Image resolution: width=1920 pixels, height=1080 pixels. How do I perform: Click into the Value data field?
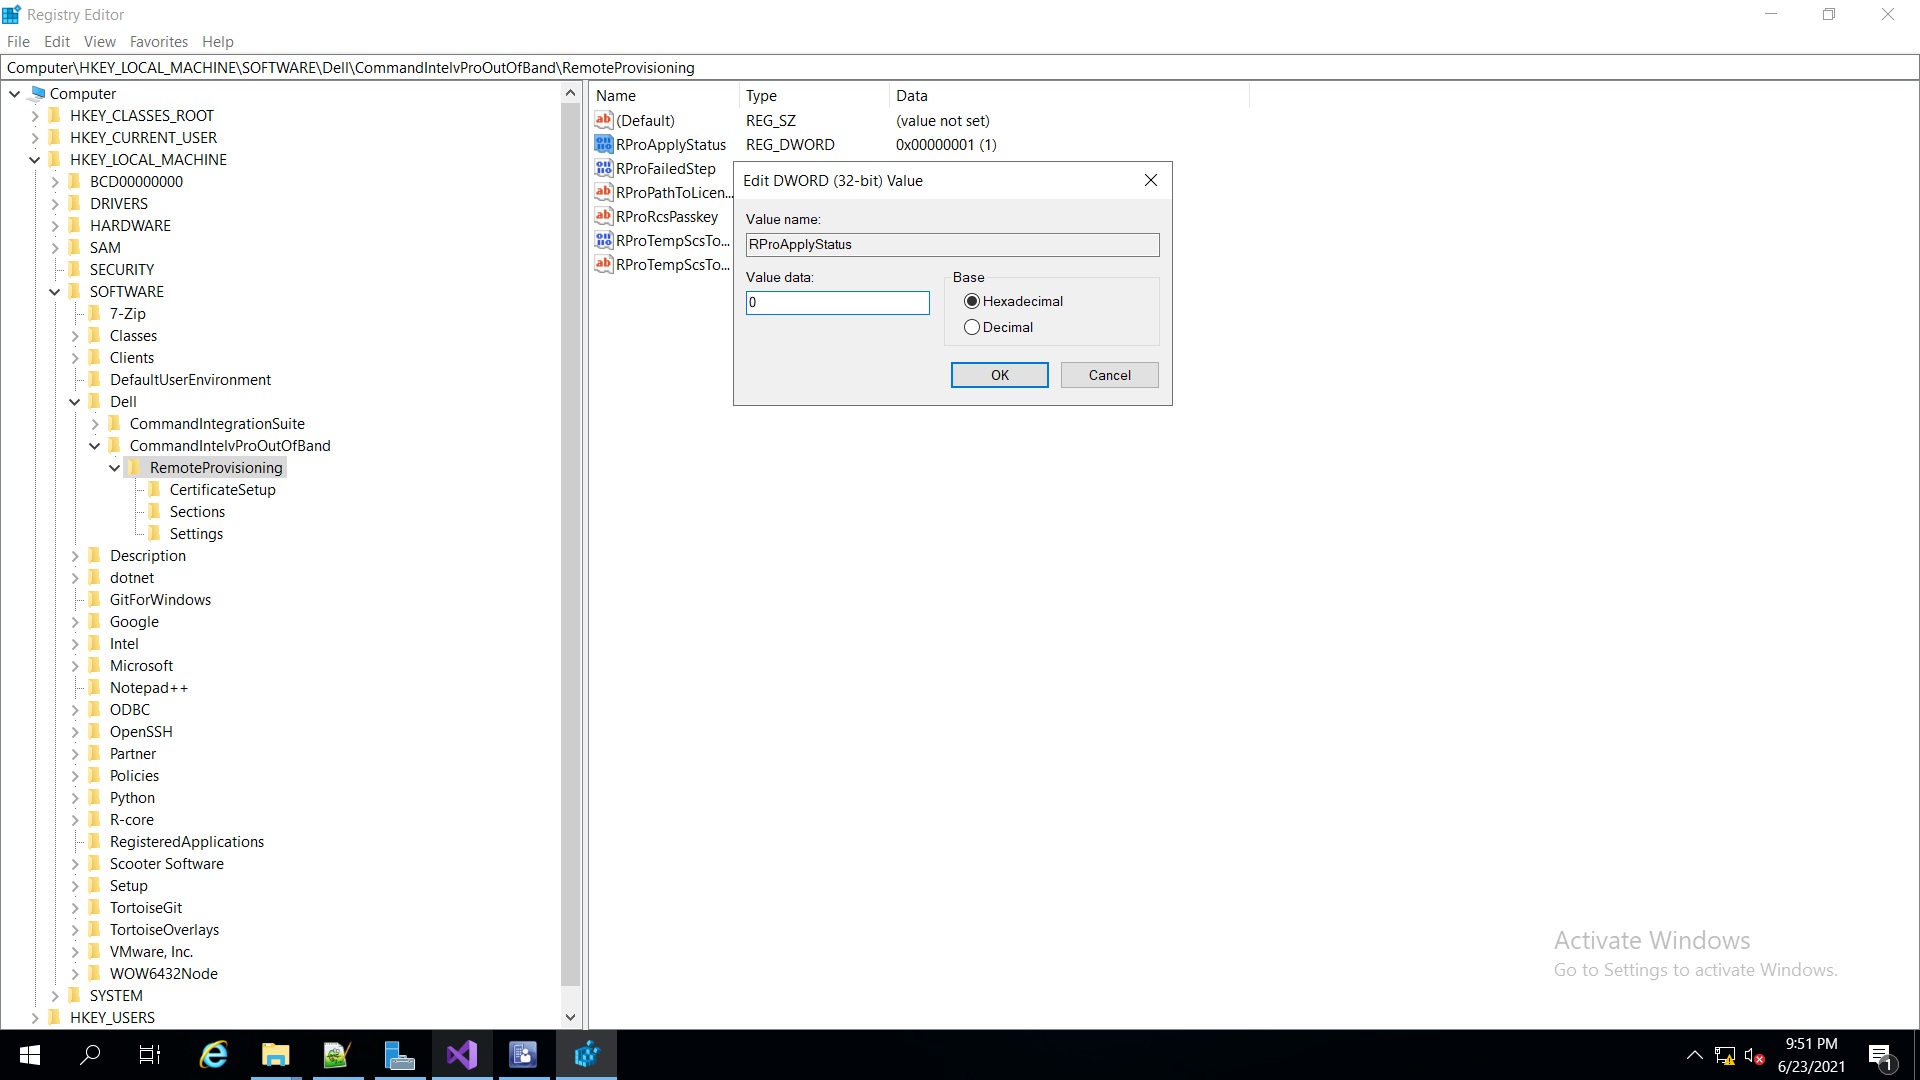pyautogui.click(x=837, y=303)
